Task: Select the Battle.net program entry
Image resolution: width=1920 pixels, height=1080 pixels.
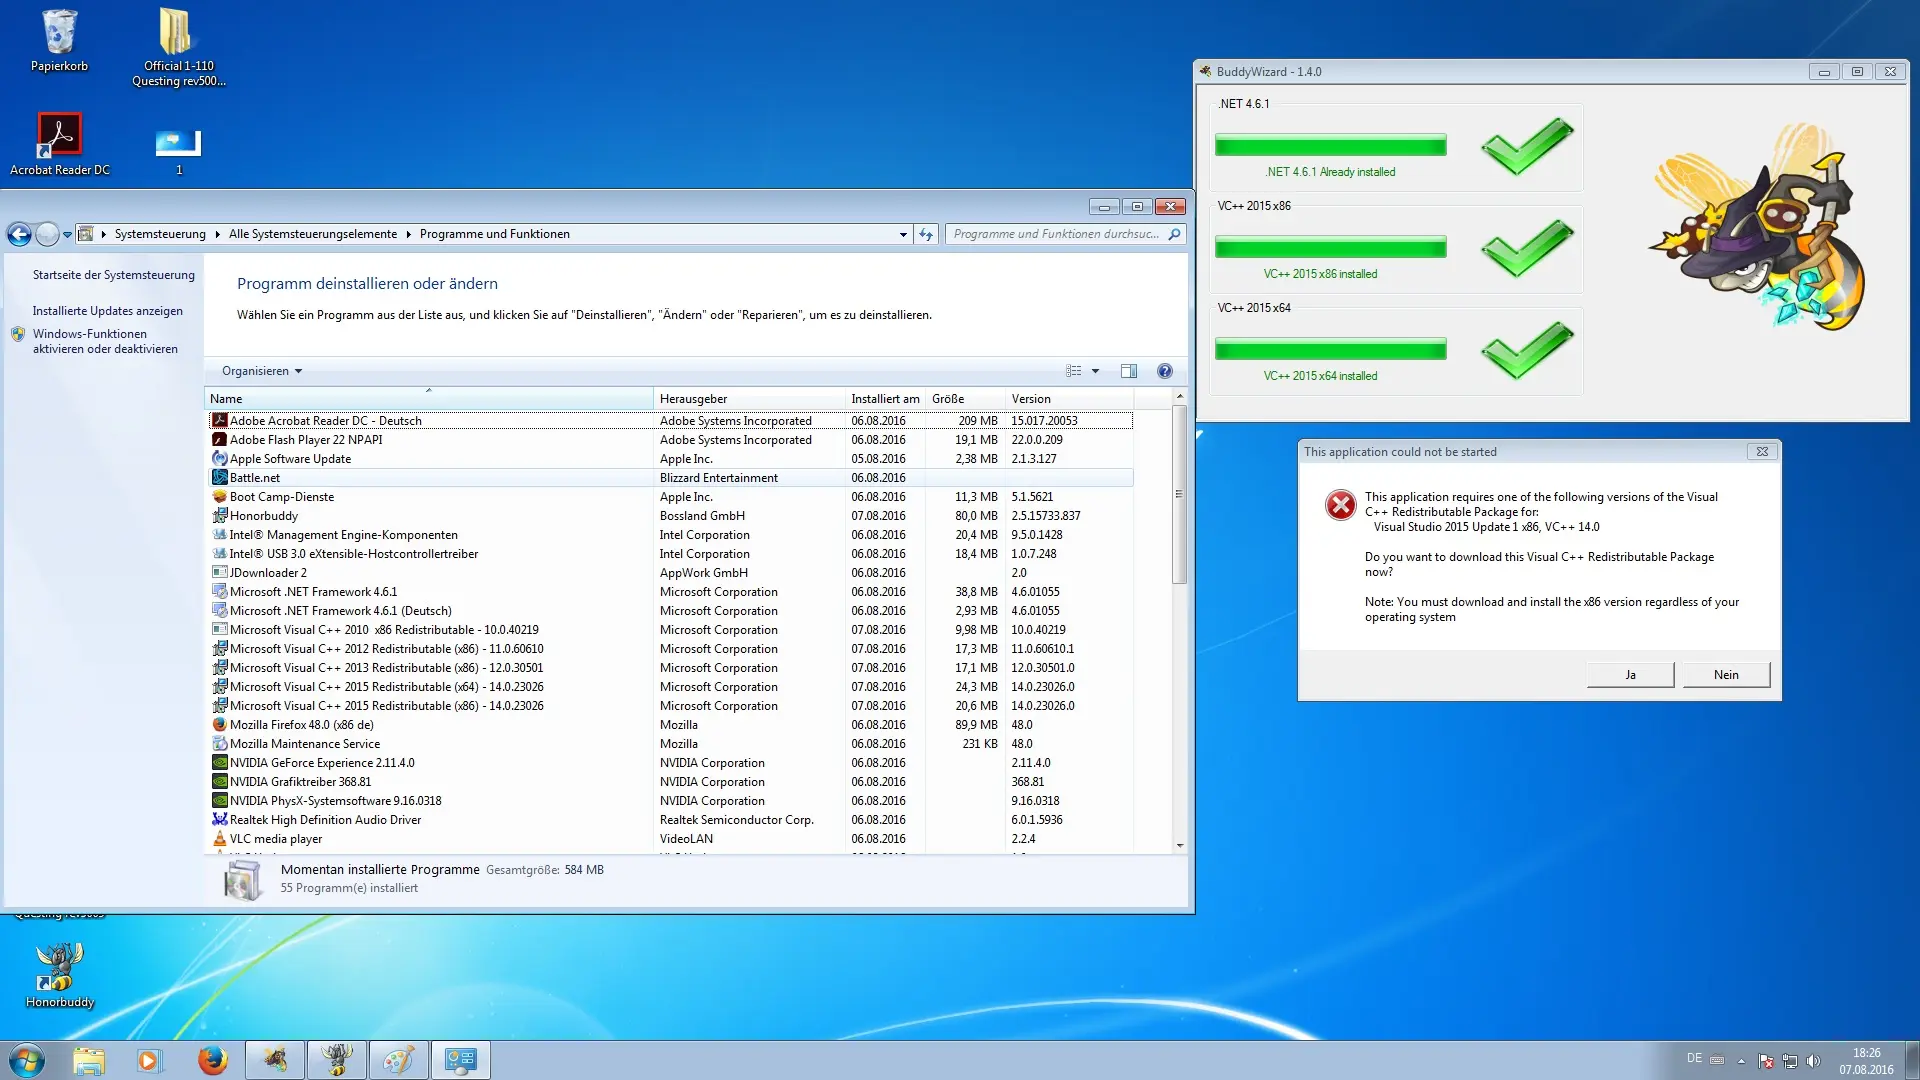Action: [670, 478]
